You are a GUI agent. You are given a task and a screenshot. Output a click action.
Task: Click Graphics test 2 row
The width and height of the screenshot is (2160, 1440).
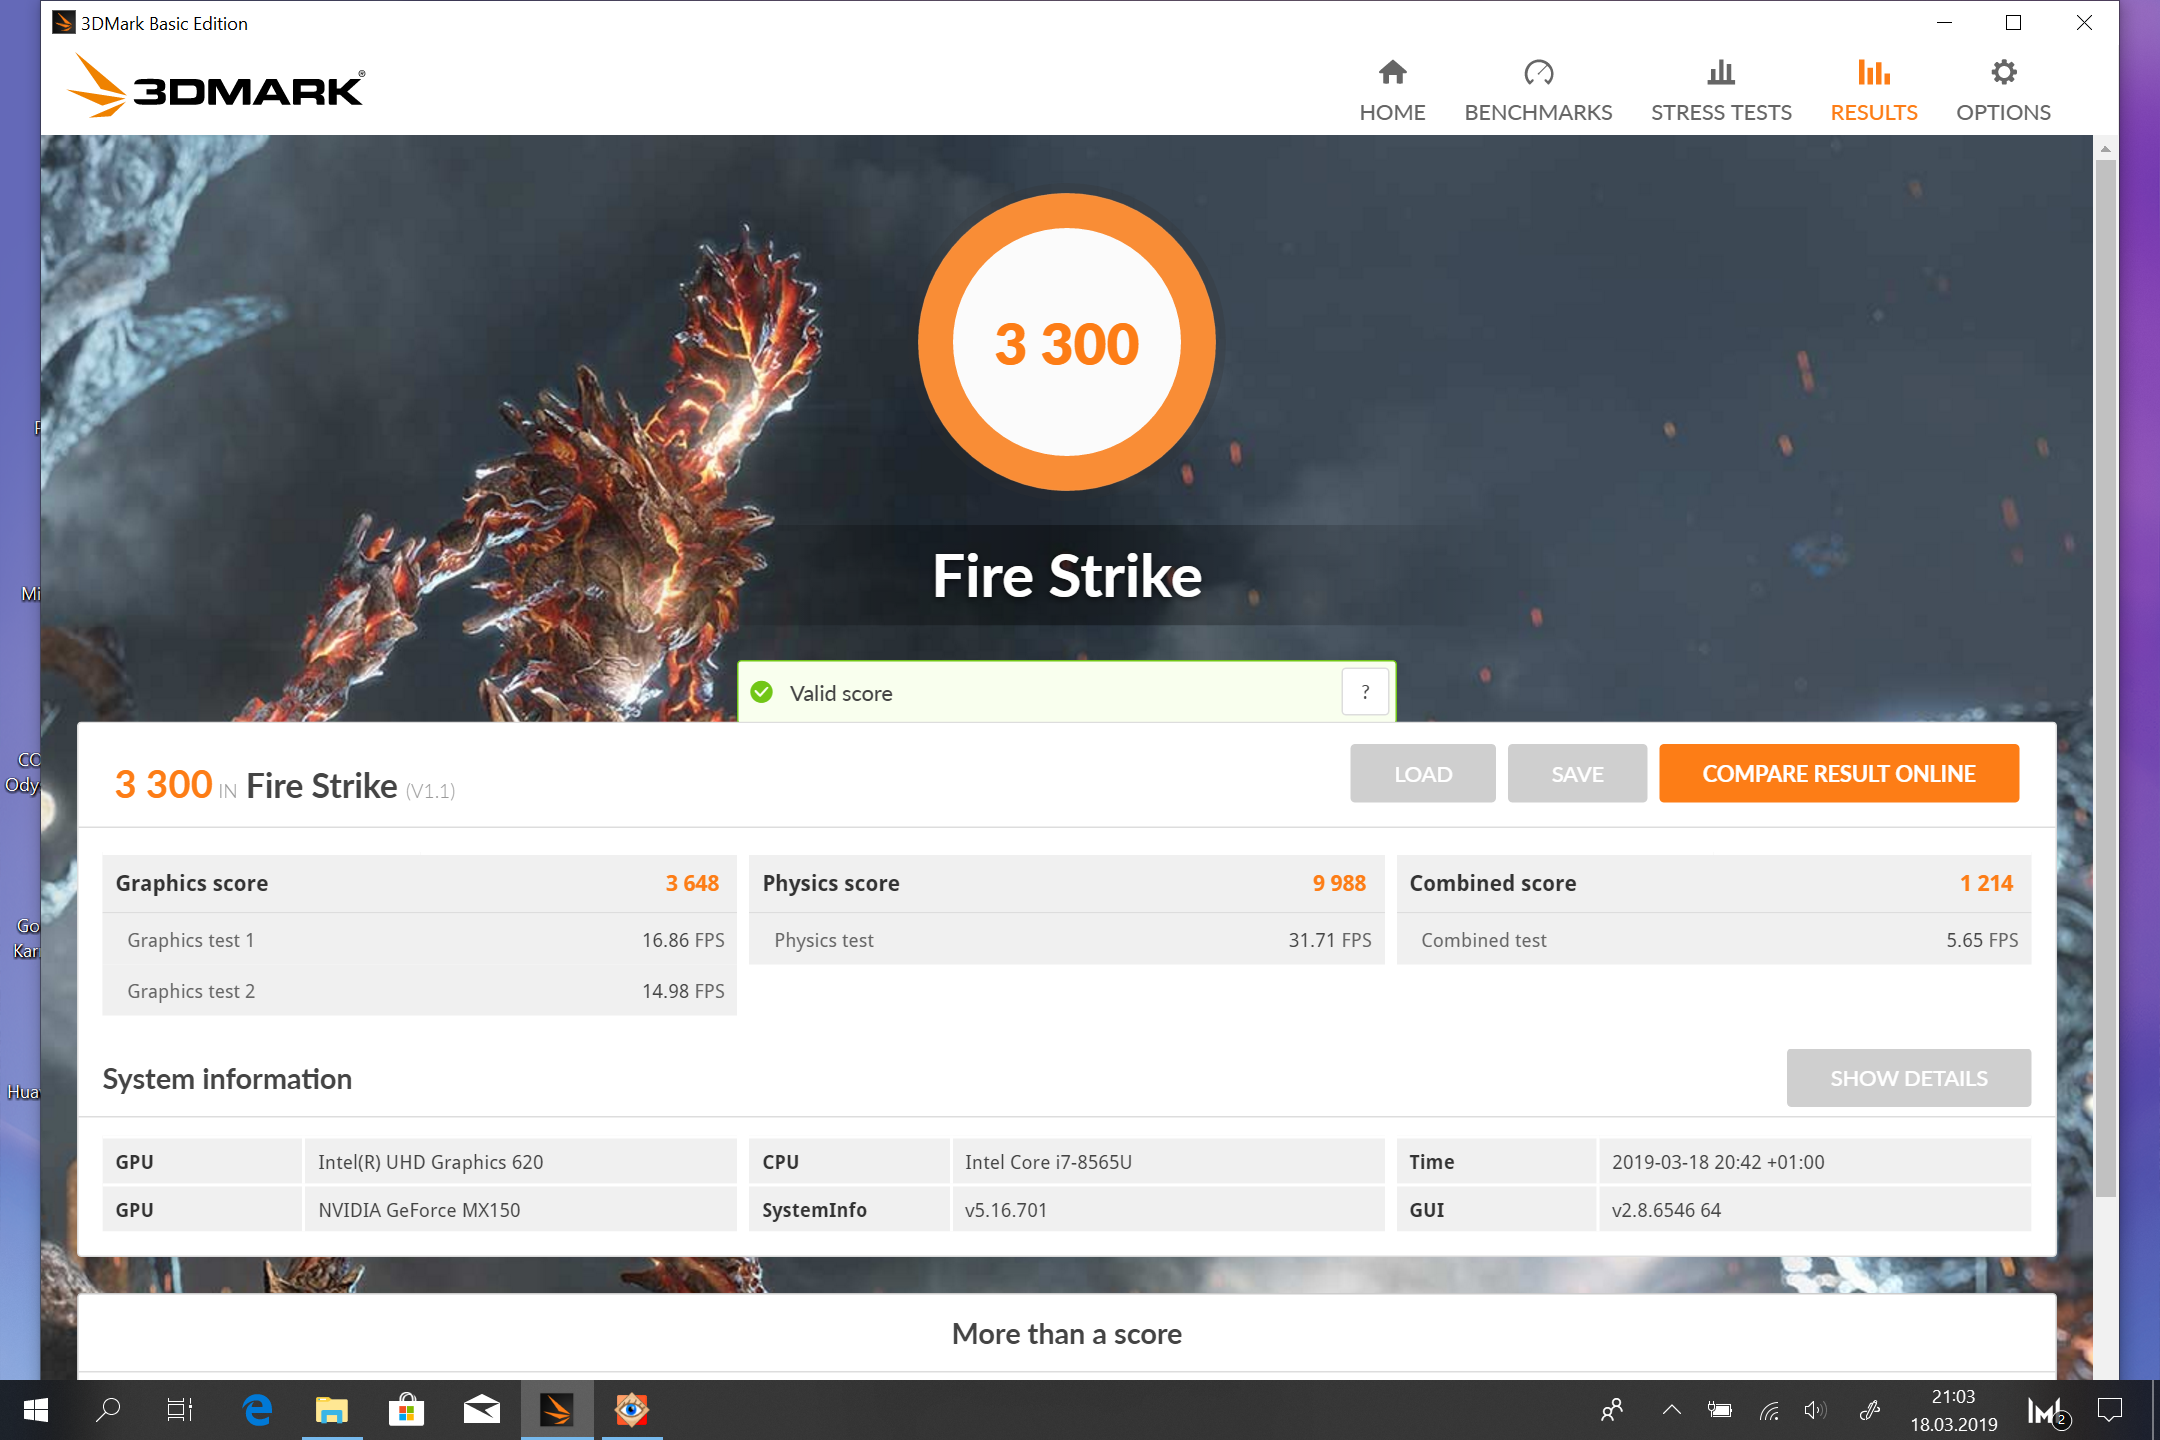420,991
